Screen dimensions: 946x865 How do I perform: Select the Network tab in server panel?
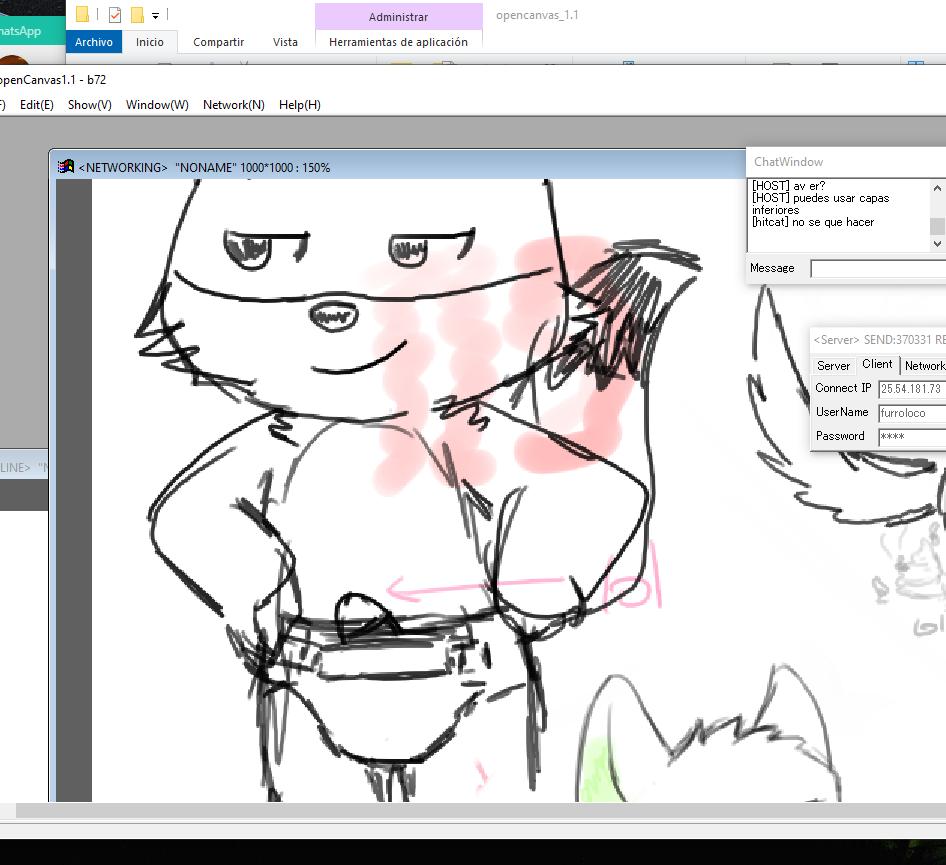coord(924,366)
